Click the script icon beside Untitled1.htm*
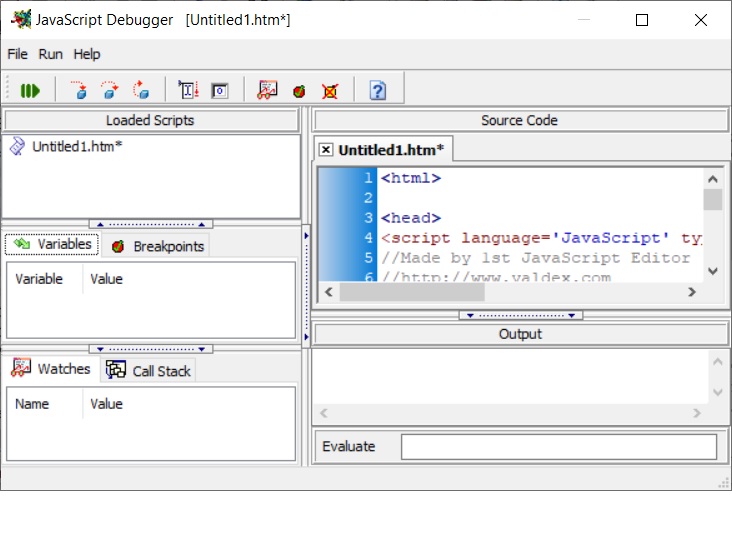This screenshot has width=732, height=545. point(17,146)
